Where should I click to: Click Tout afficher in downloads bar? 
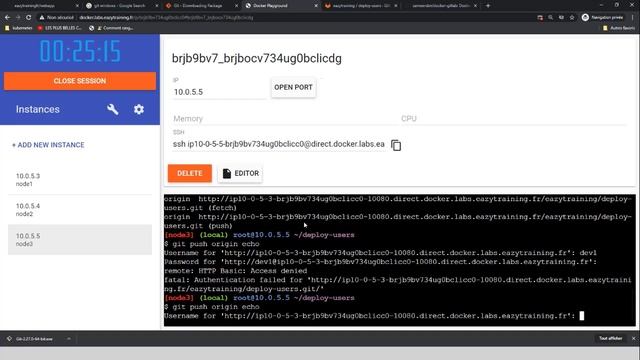click(610, 338)
